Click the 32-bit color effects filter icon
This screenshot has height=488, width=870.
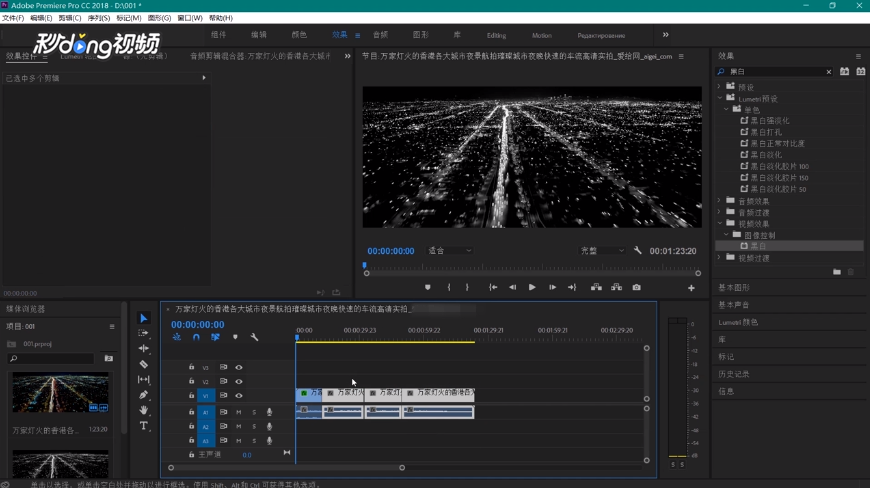[861, 72]
